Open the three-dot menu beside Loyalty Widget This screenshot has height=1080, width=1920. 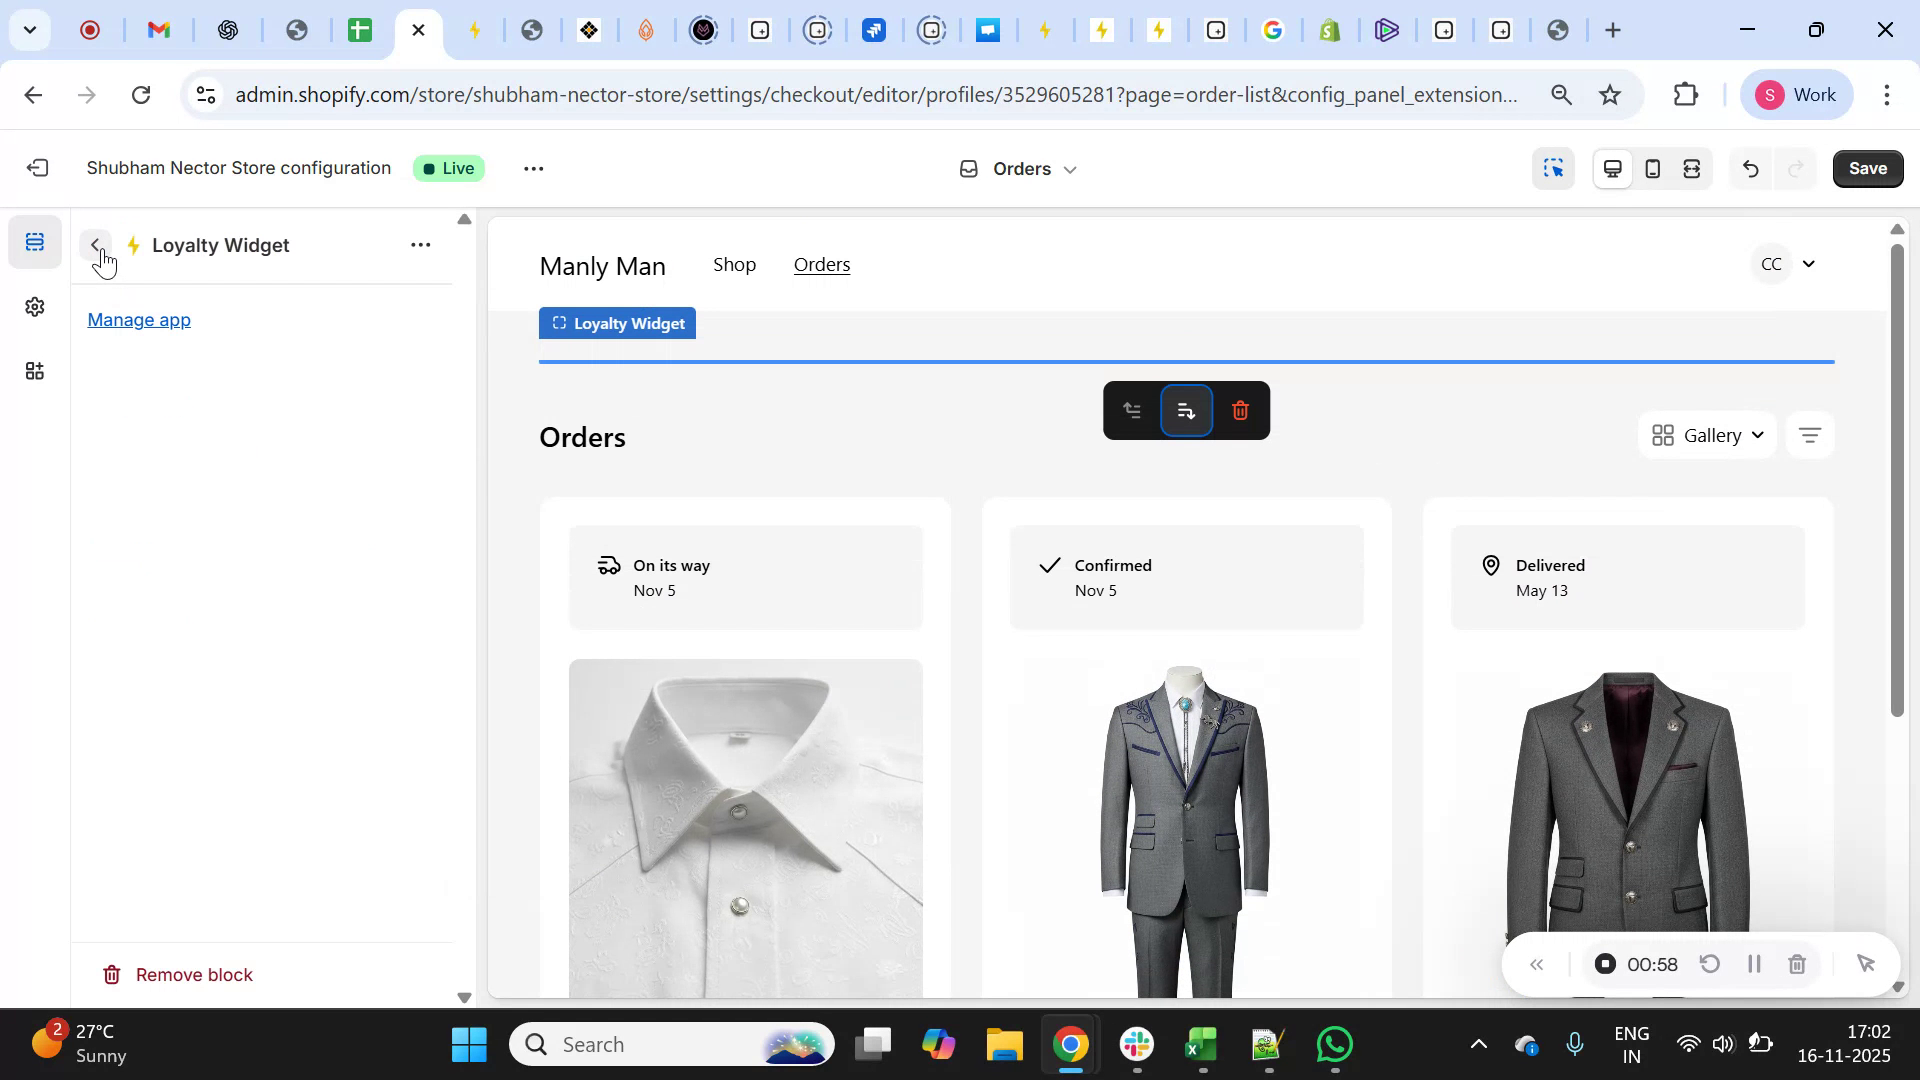tap(420, 245)
